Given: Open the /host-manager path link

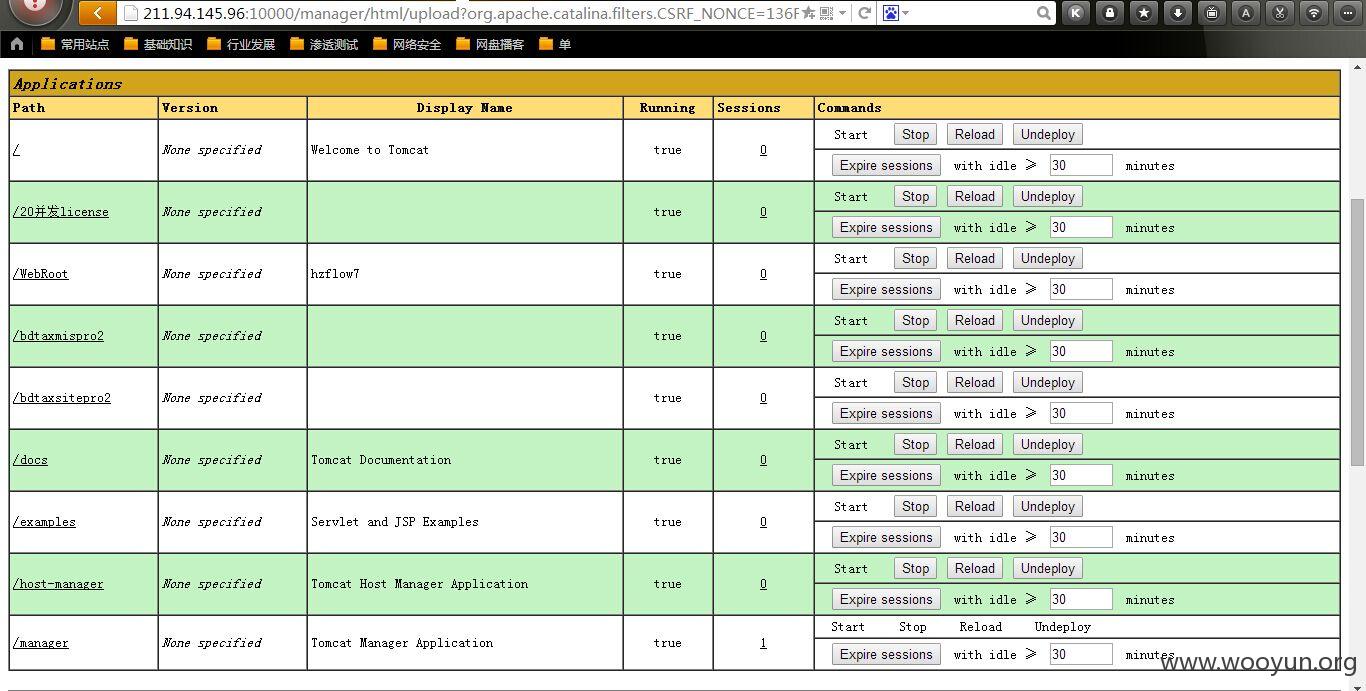Looking at the screenshot, I should click(58, 584).
